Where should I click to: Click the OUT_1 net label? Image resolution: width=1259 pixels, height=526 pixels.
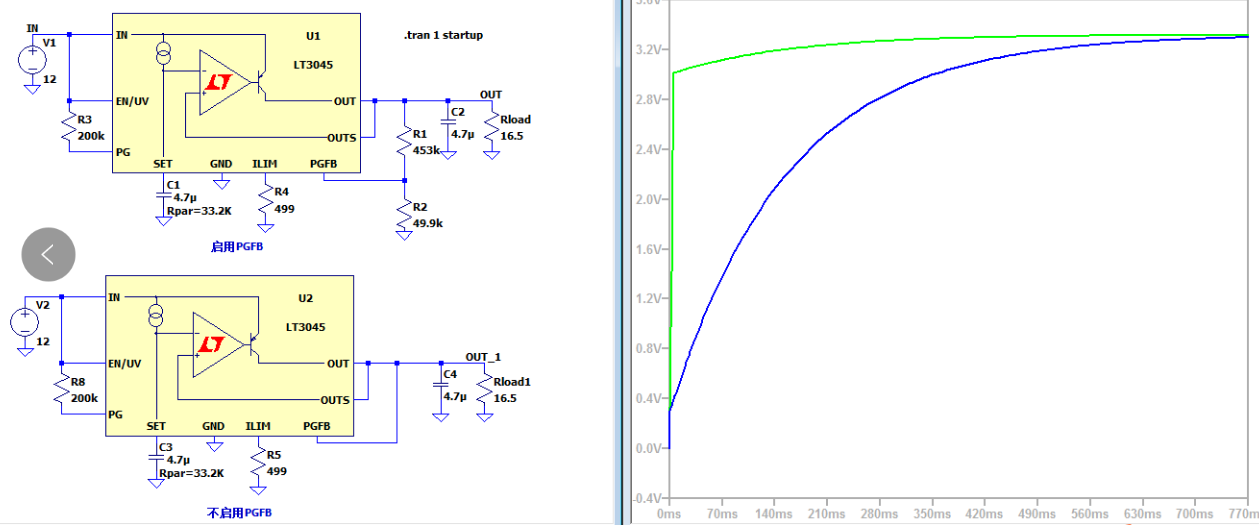483,356
